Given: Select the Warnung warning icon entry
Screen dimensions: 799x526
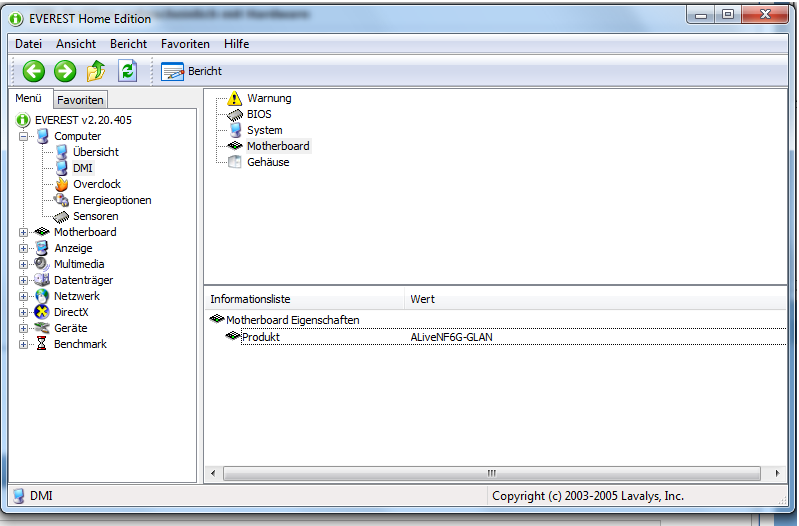Looking at the screenshot, I should point(259,98).
